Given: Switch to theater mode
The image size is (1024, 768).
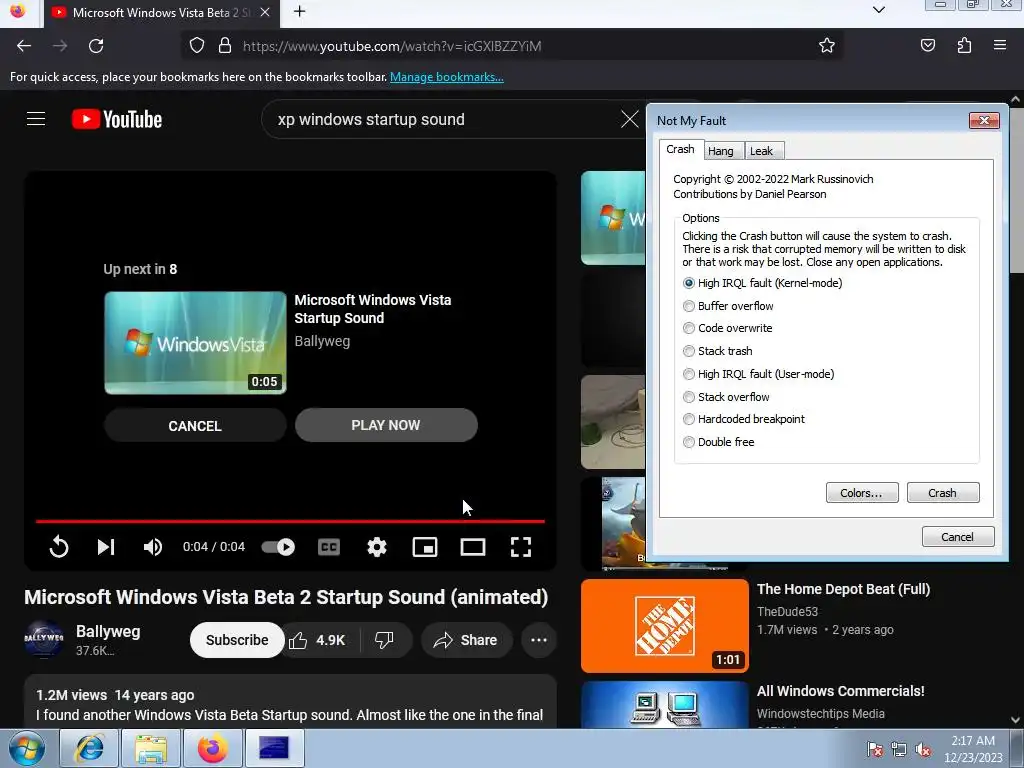Looking at the screenshot, I should pyautogui.click(x=473, y=547).
